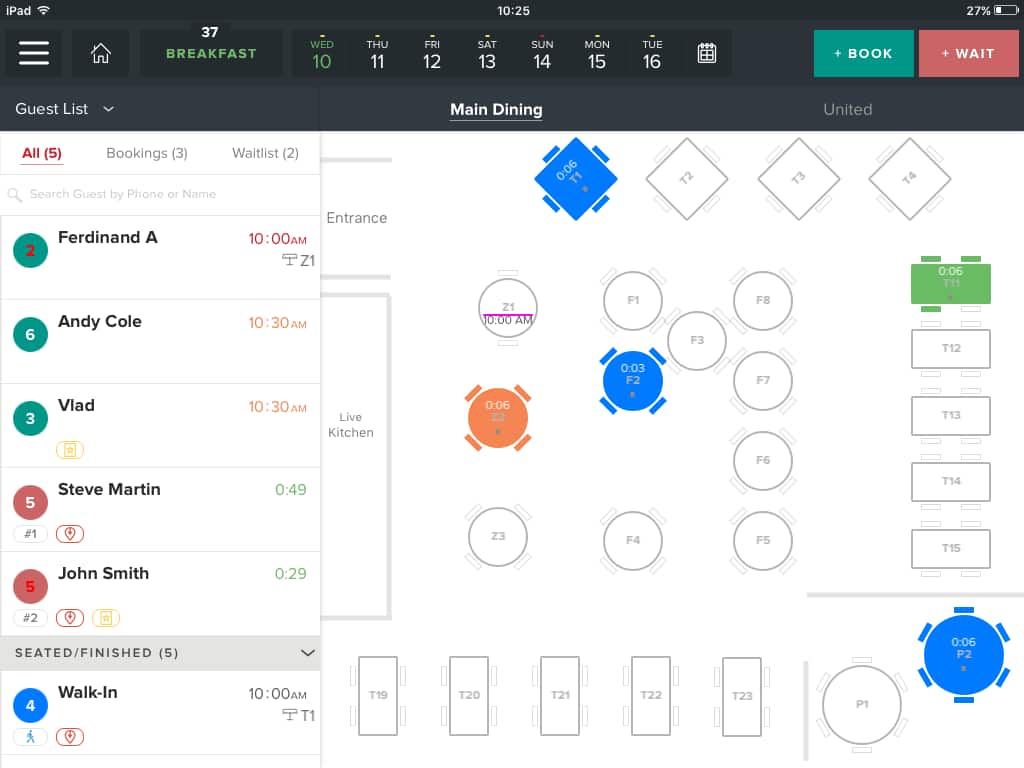
Task: Go to the home screen icon
Action: [100, 54]
